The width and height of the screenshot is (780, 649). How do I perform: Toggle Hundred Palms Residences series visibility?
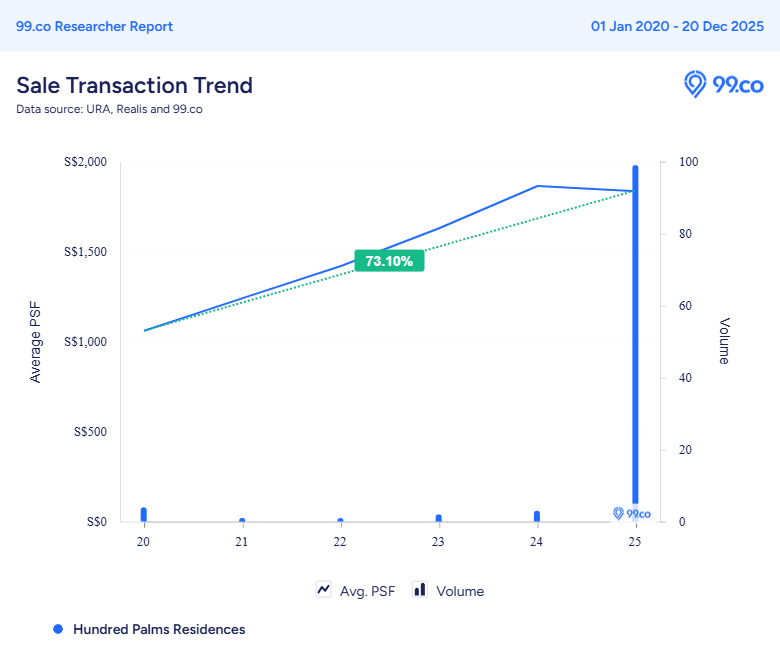point(158,629)
